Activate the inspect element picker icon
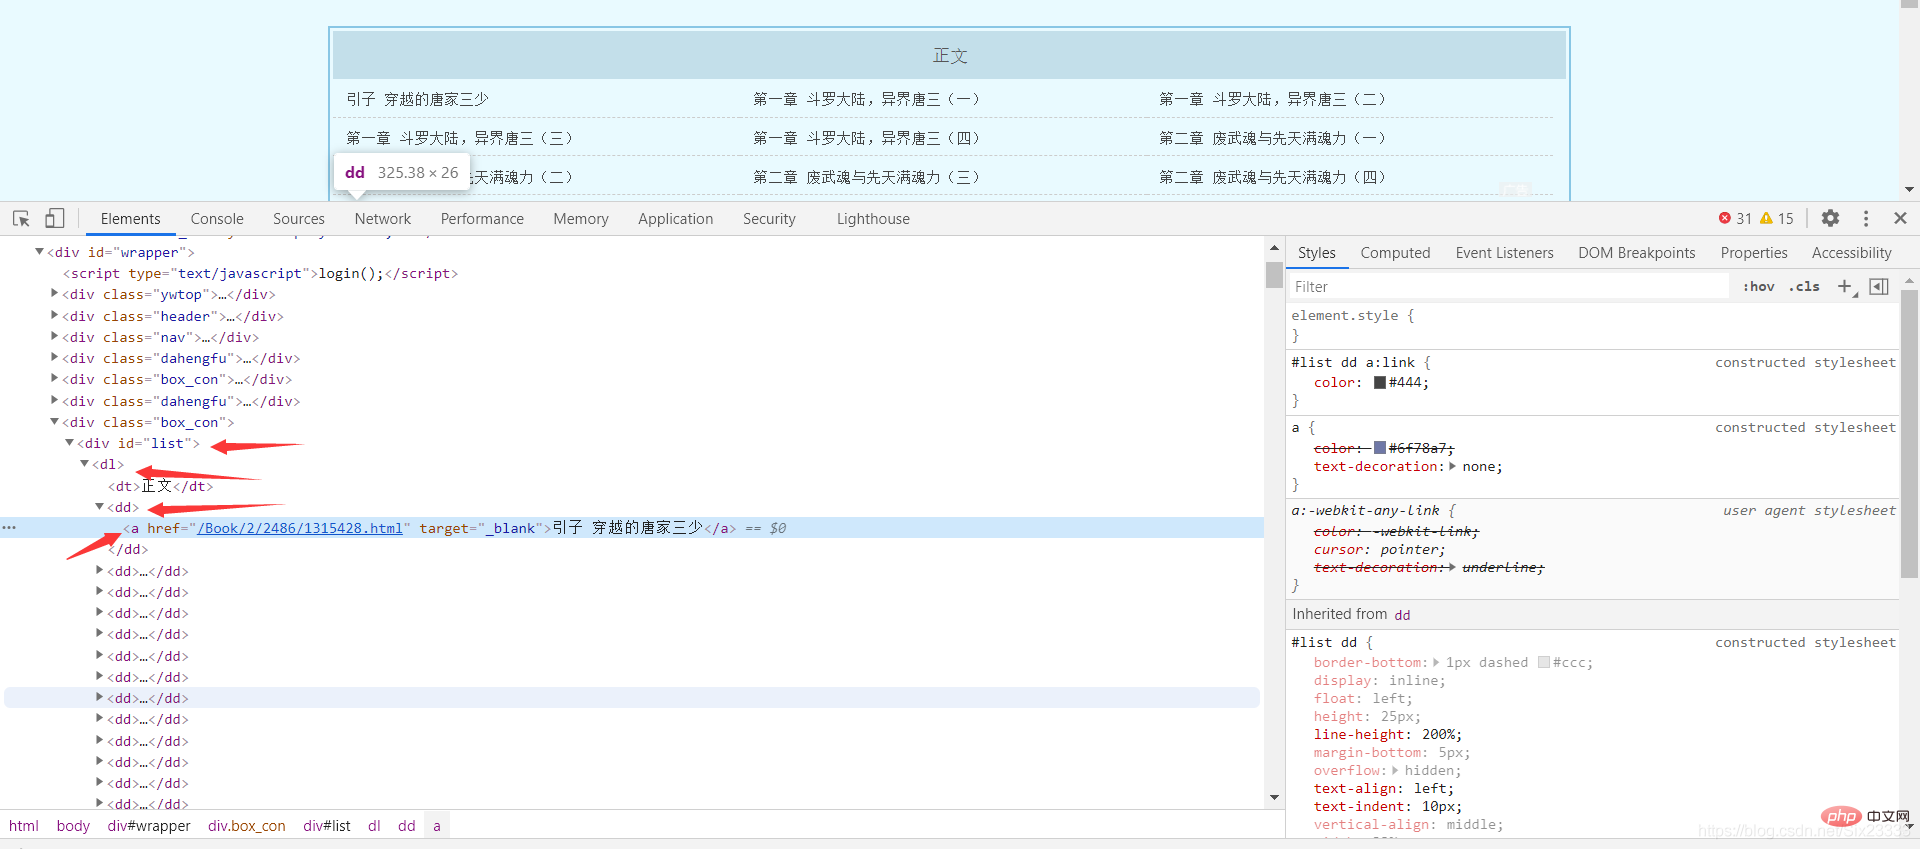Screen dimensions: 1920x849 (x=21, y=218)
